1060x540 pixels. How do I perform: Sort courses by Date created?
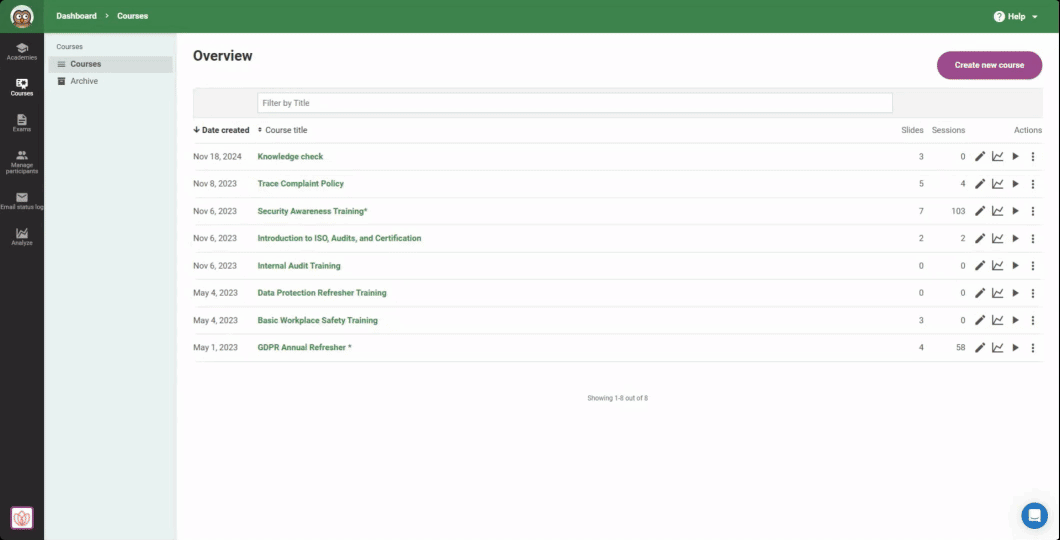(x=221, y=130)
